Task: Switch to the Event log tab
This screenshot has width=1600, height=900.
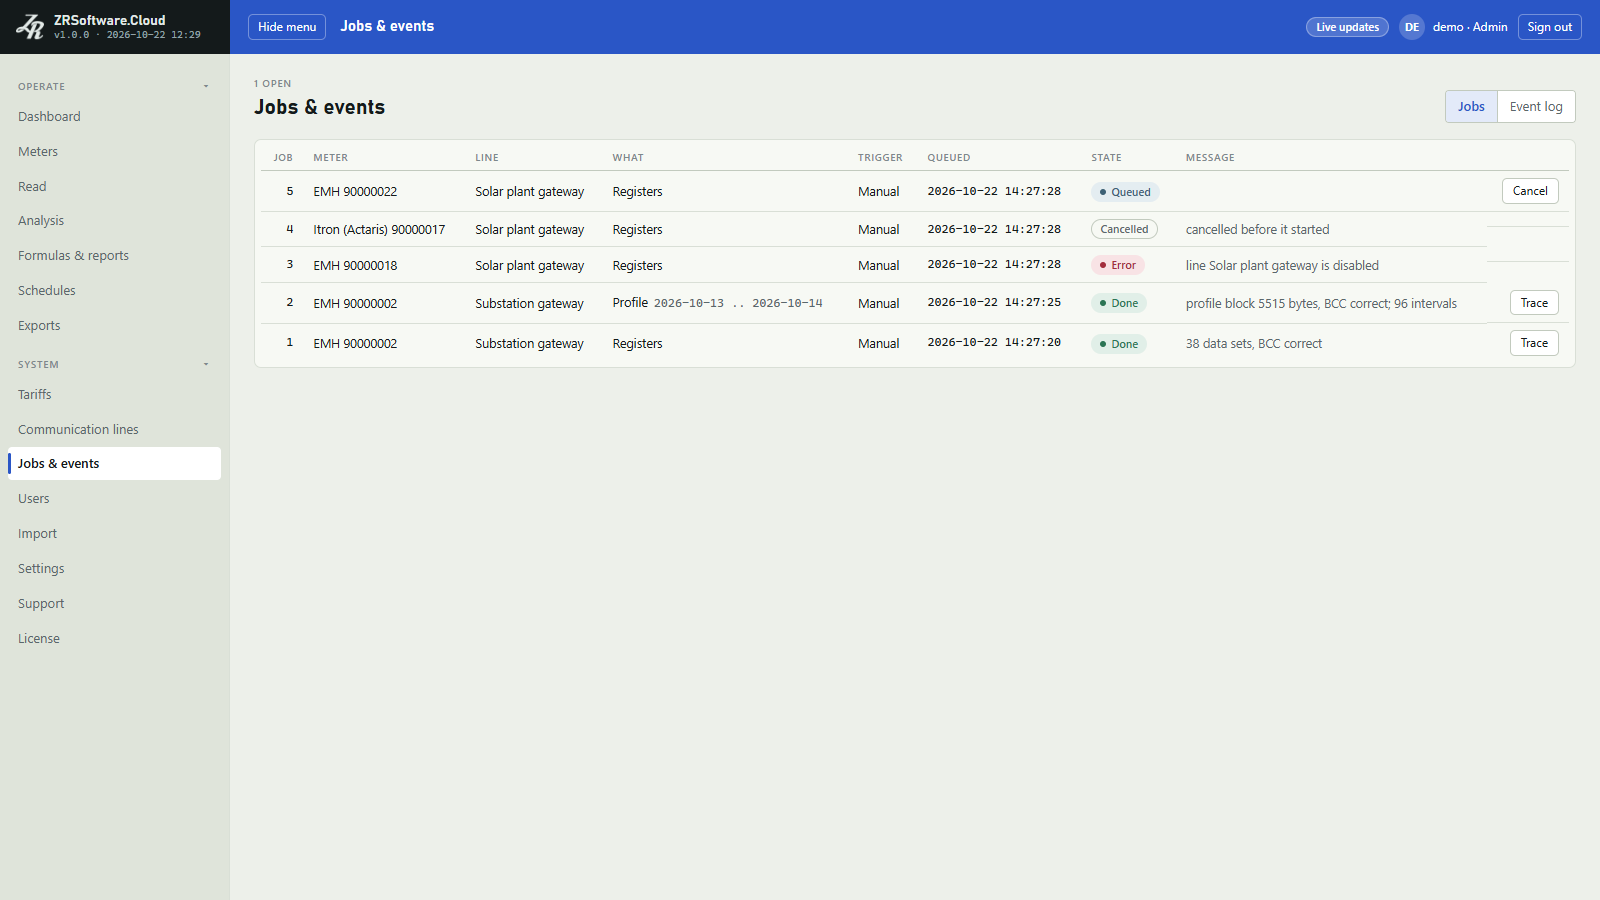Action: pos(1536,107)
